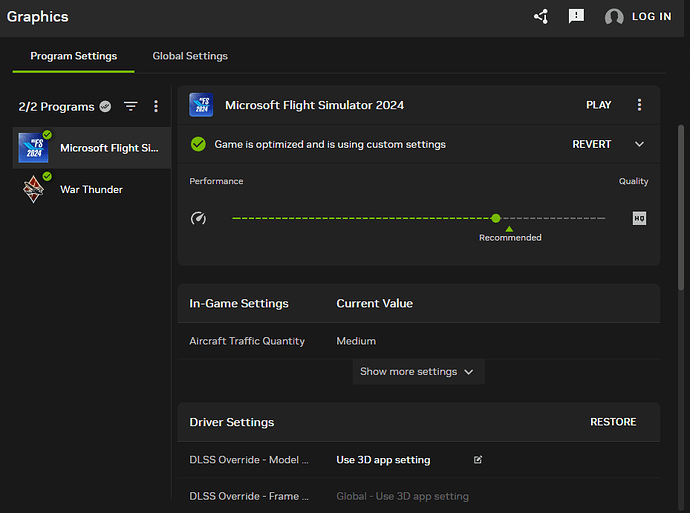This screenshot has width=690, height=513.
Task: Expand the chevron next to REVERT
Action: (x=639, y=144)
